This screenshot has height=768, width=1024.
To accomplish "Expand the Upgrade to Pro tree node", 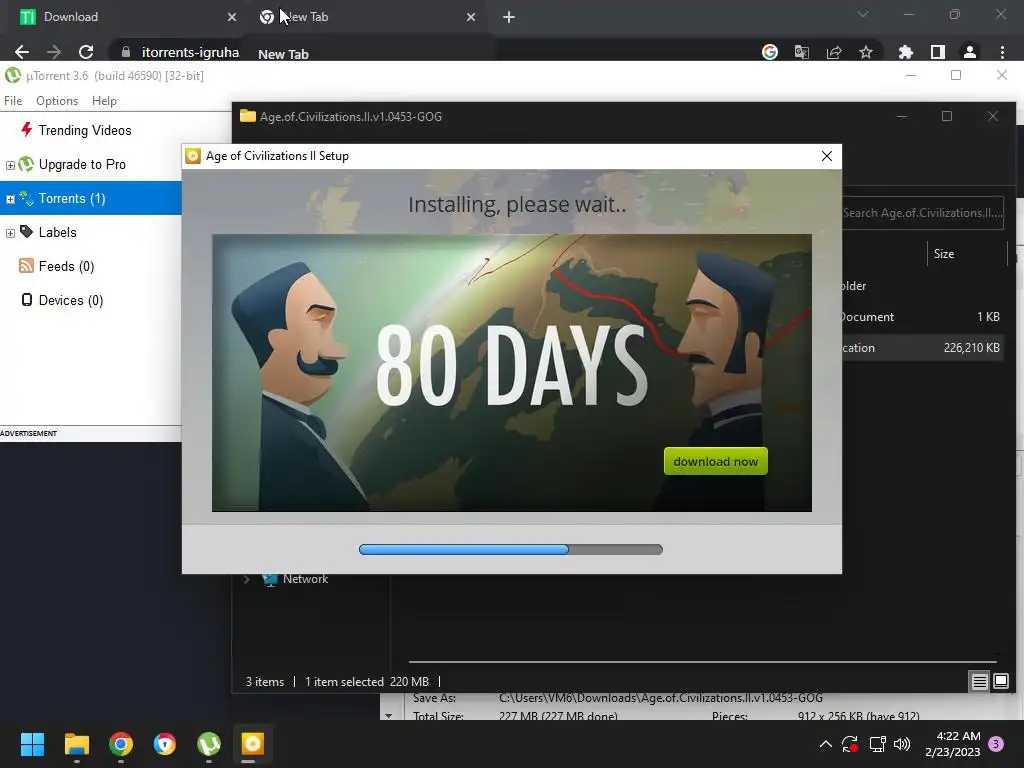I will click(10, 165).
